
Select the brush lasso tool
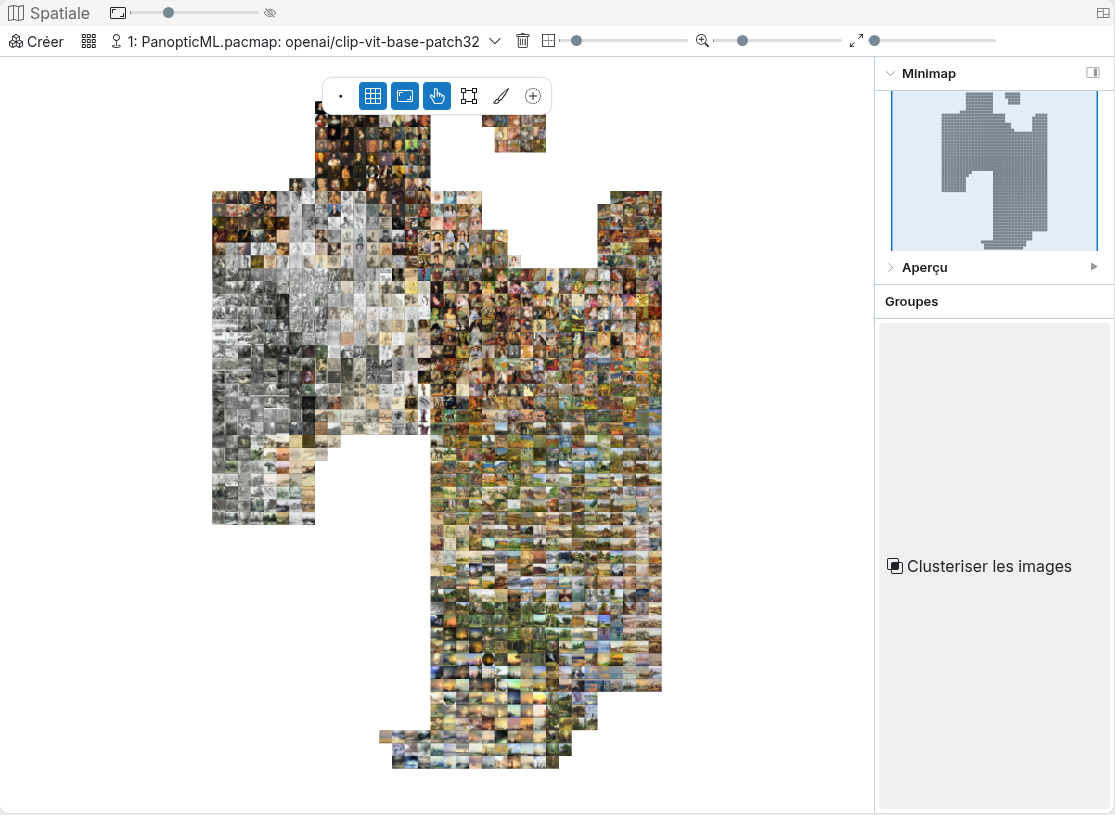(x=501, y=96)
